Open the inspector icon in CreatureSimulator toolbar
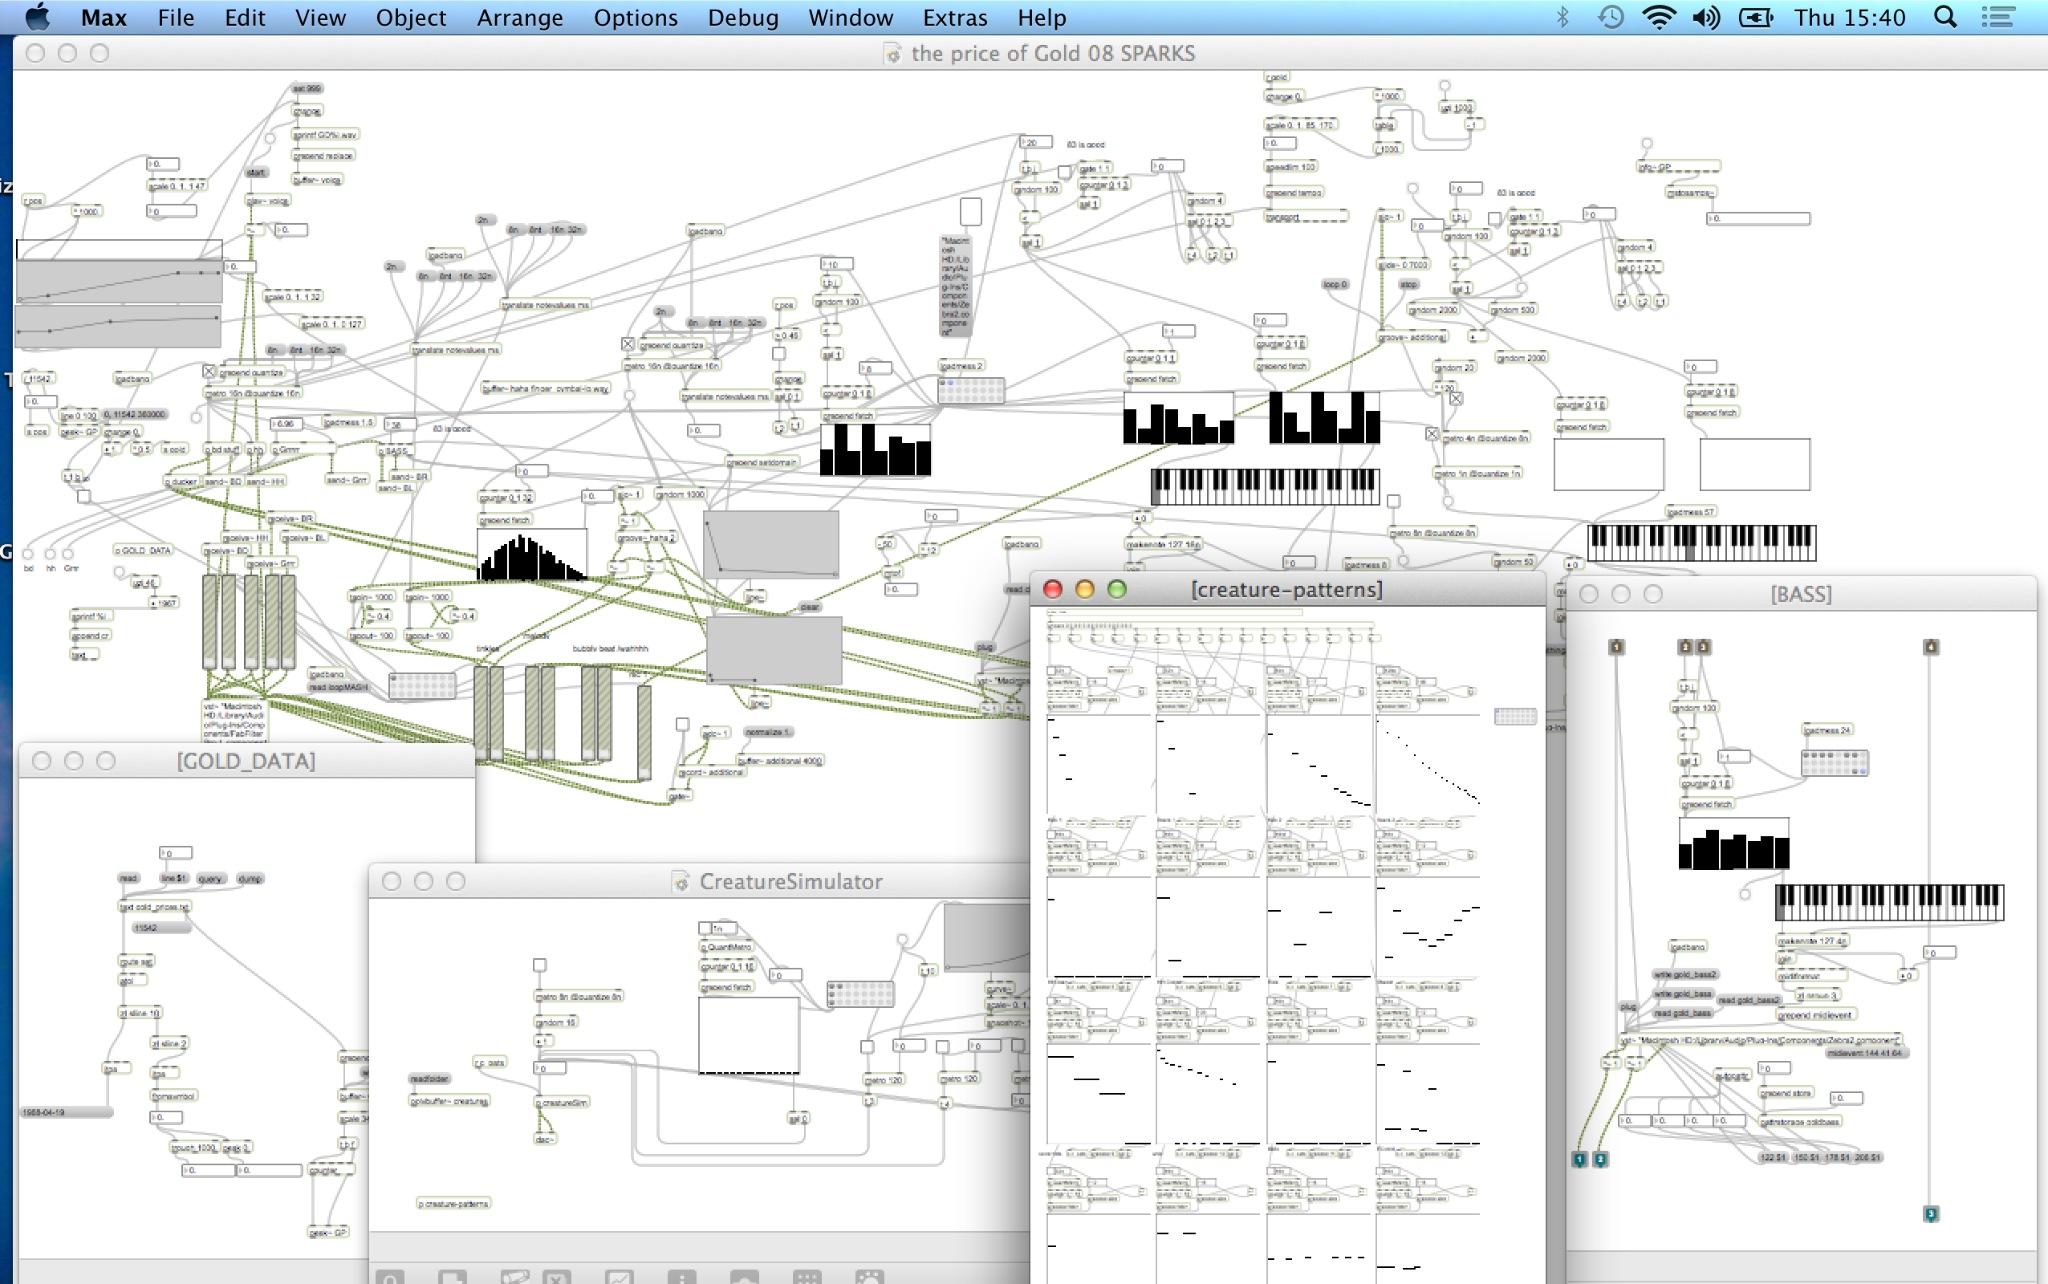2048x1284 pixels. point(681,1278)
